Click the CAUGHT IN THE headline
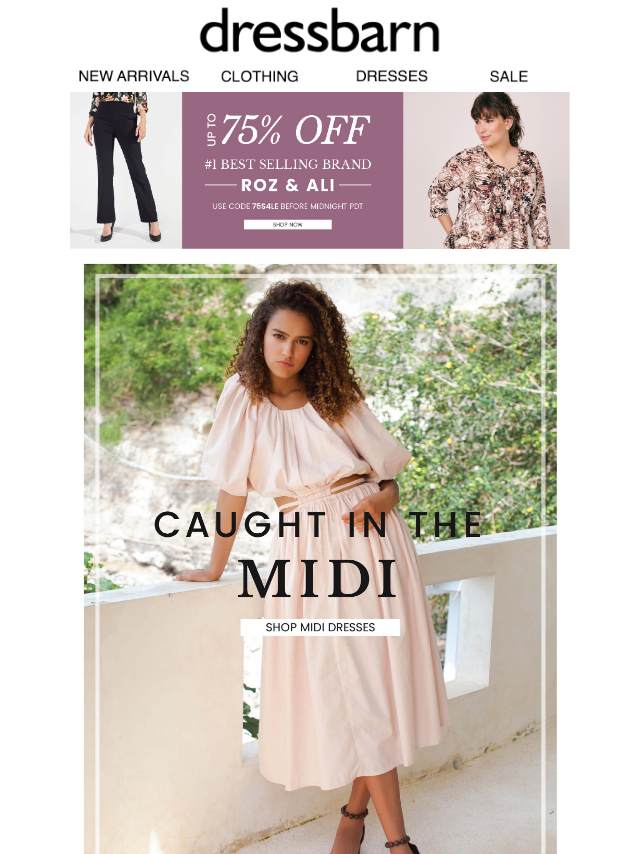Screen dimensions: 640x854 click(x=319, y=524)
